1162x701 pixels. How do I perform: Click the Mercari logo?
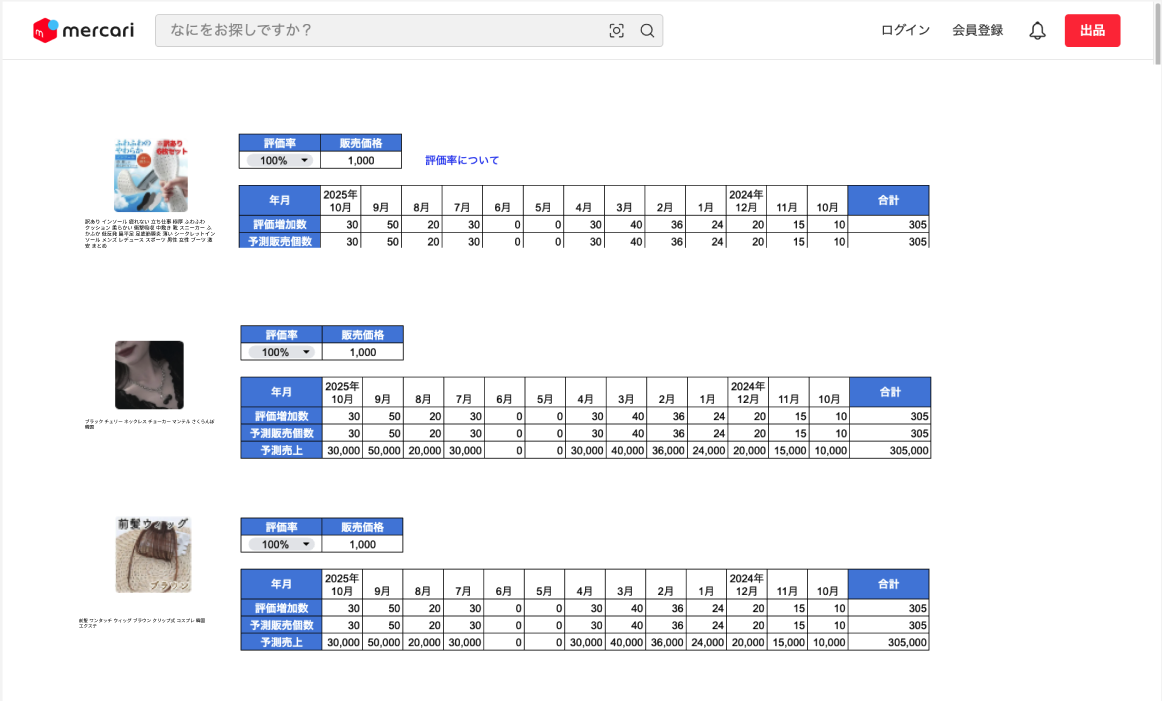tap(84, 31)
